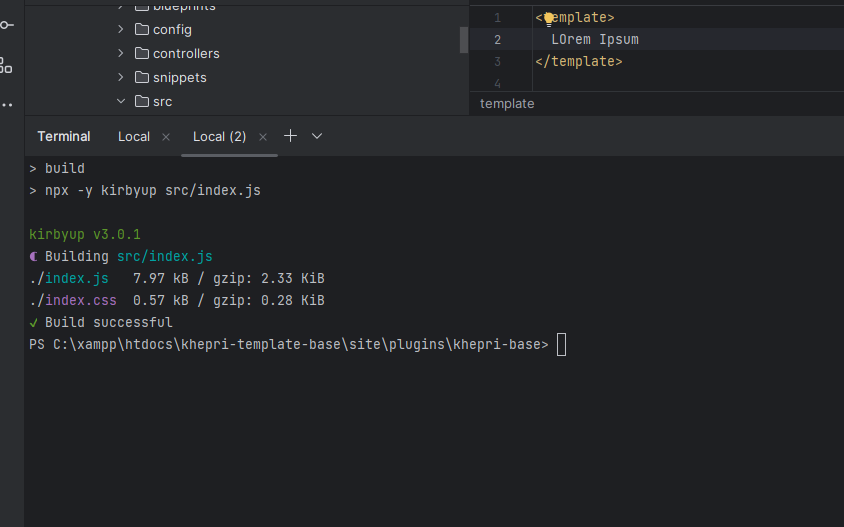844x527 pixels.
Task: Click the controllers folder icon
Action: tap(141, 54)
